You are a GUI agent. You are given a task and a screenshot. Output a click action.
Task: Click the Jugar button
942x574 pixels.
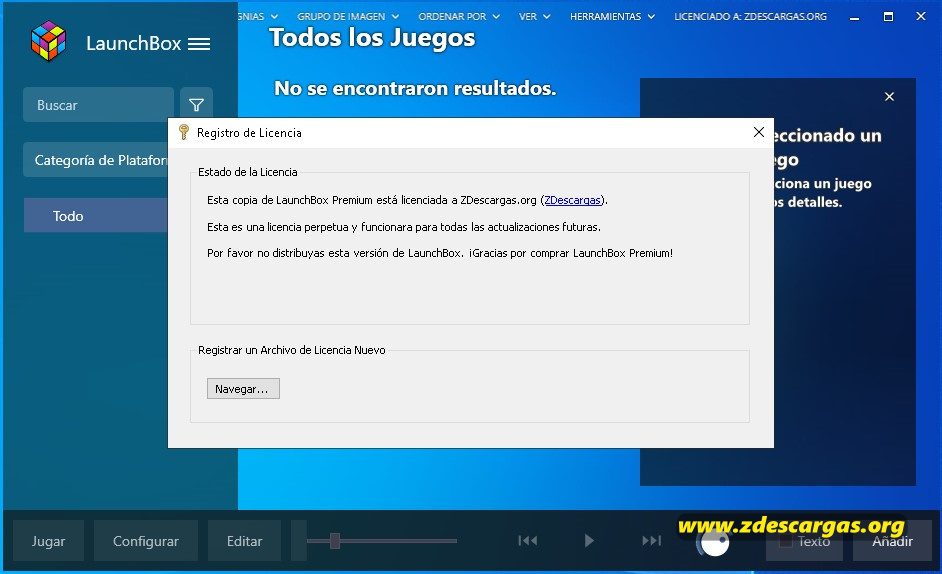49,541
